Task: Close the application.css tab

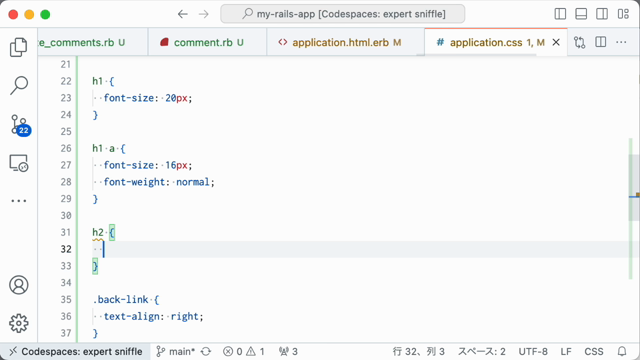Action: (x=556, y=42)
